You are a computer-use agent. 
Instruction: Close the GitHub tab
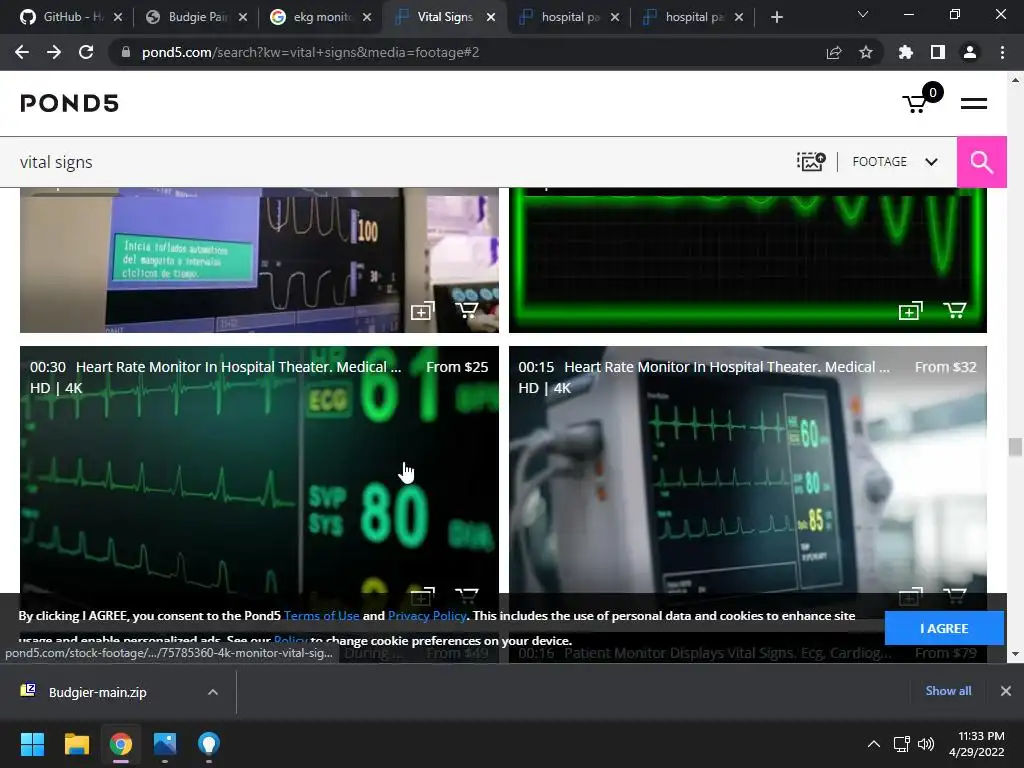118,17
